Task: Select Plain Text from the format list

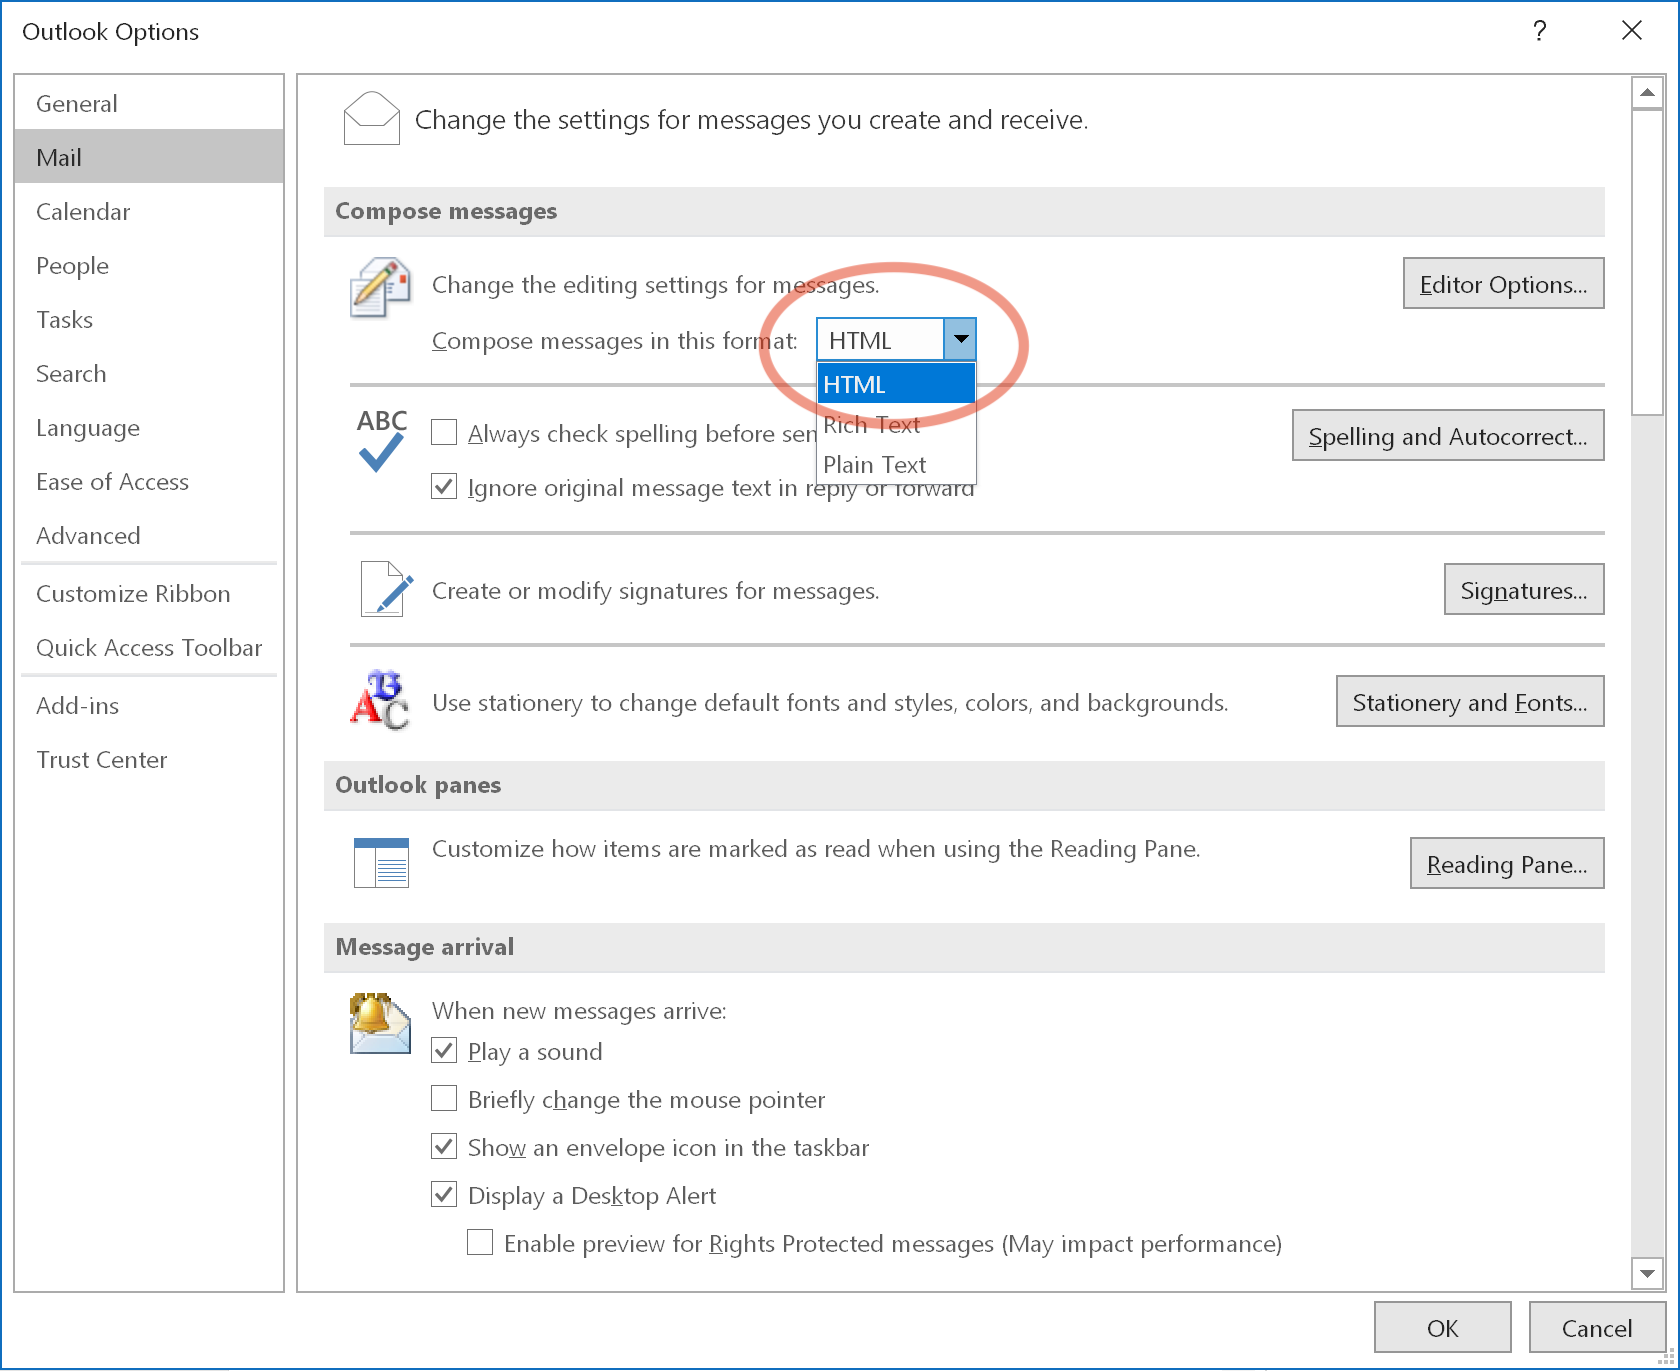Action: (x=873, y=464)
